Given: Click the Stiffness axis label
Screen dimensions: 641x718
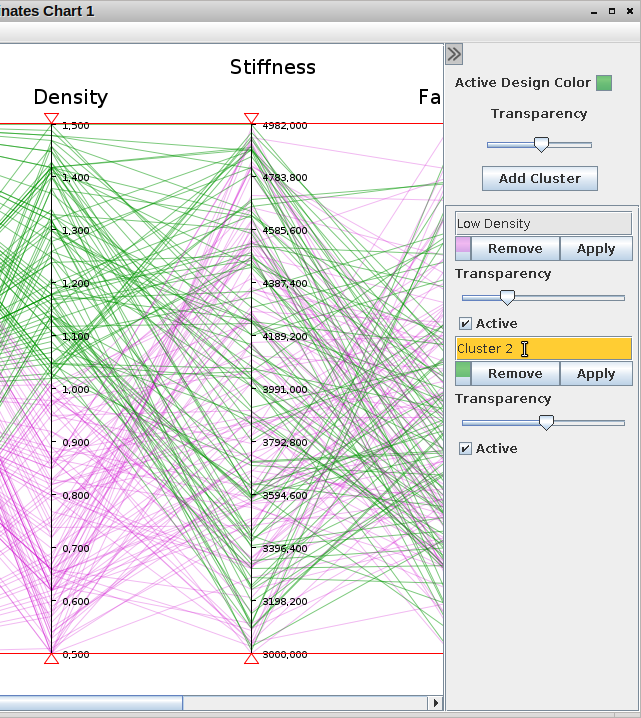Looking at the screenshot, I should click(273, 67).
